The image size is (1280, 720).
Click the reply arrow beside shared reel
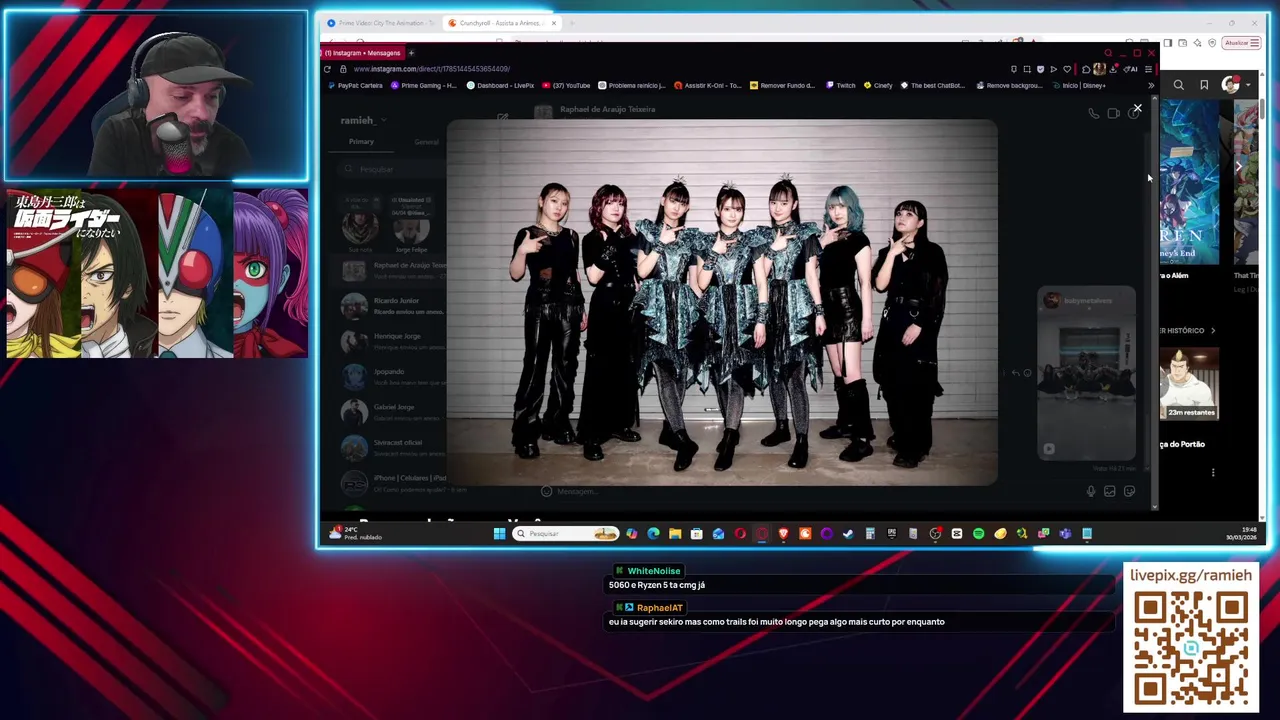[1015, 373]
